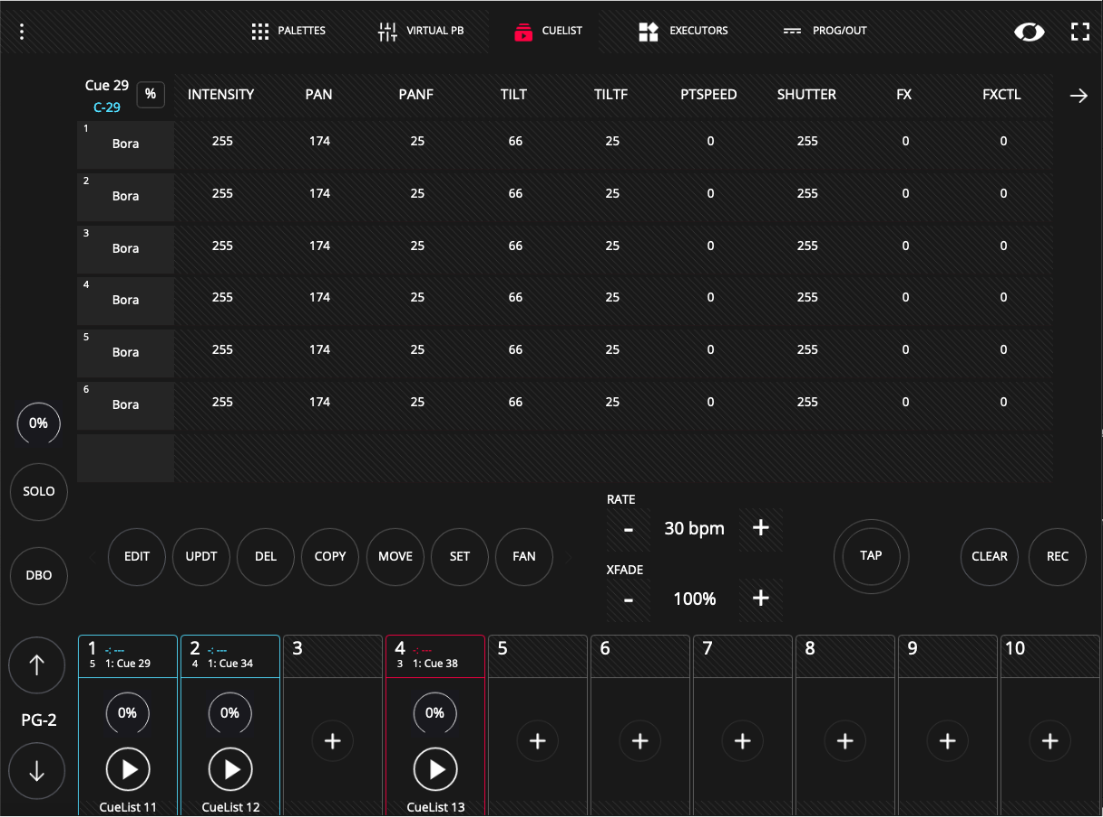
Task: Click the DEL delete button
Action: [x=266, y=557]
